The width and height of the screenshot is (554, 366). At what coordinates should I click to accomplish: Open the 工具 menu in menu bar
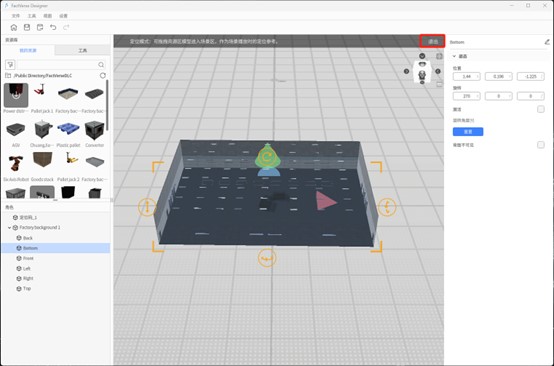pos(32,16)
